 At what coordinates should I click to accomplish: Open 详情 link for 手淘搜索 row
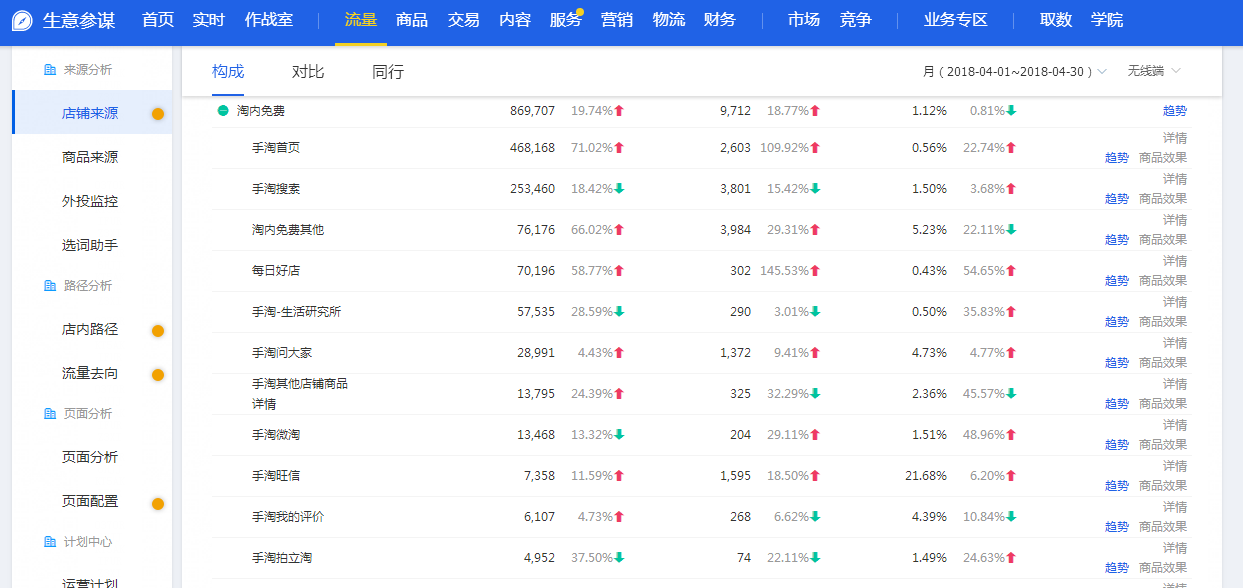(x=1174, y=179)
